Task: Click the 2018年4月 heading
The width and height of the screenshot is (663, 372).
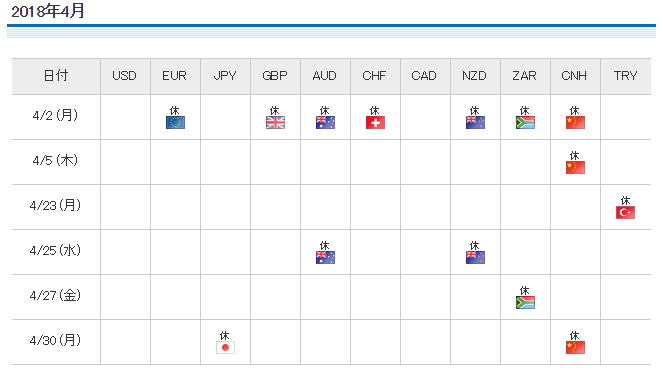Action: point(48,11)
